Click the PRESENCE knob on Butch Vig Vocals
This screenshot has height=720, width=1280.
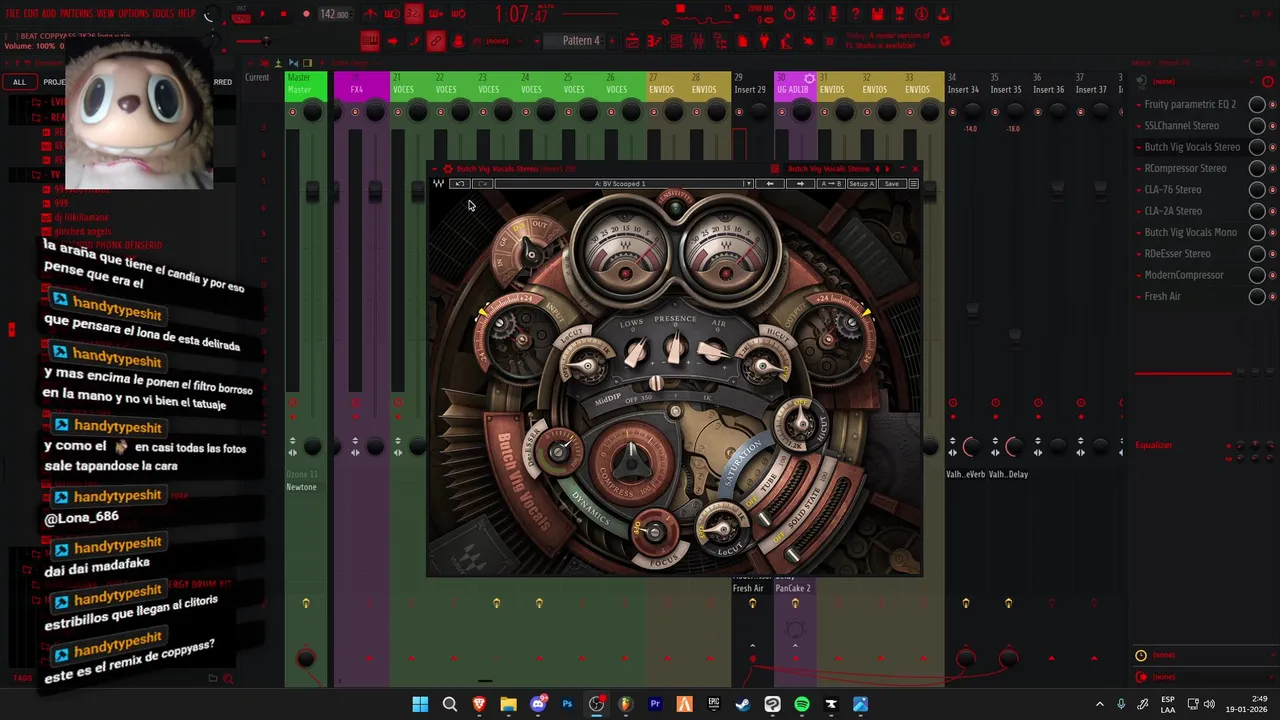pyautogui.click(x=675, y=349)
